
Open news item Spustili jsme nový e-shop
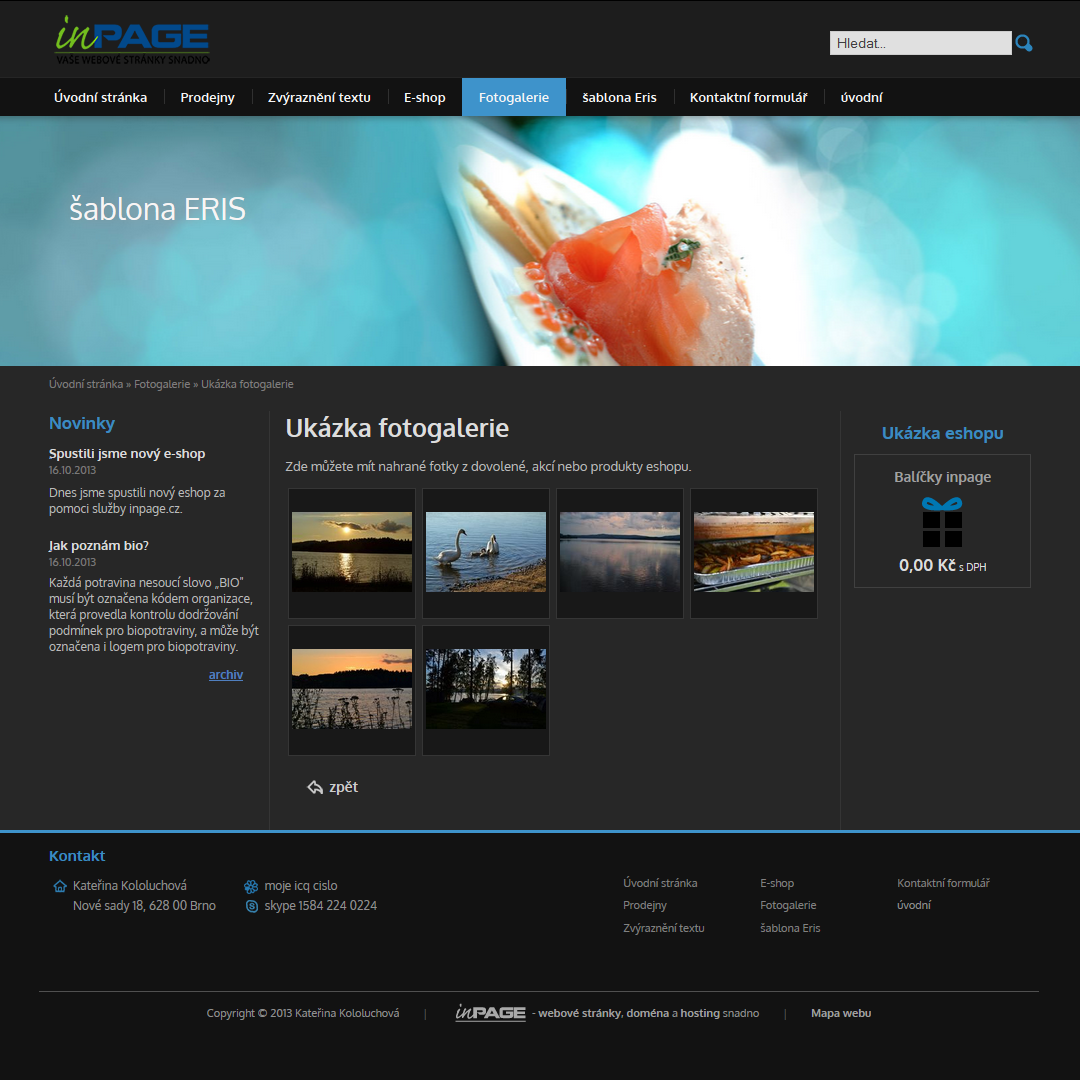pos(127,453)
